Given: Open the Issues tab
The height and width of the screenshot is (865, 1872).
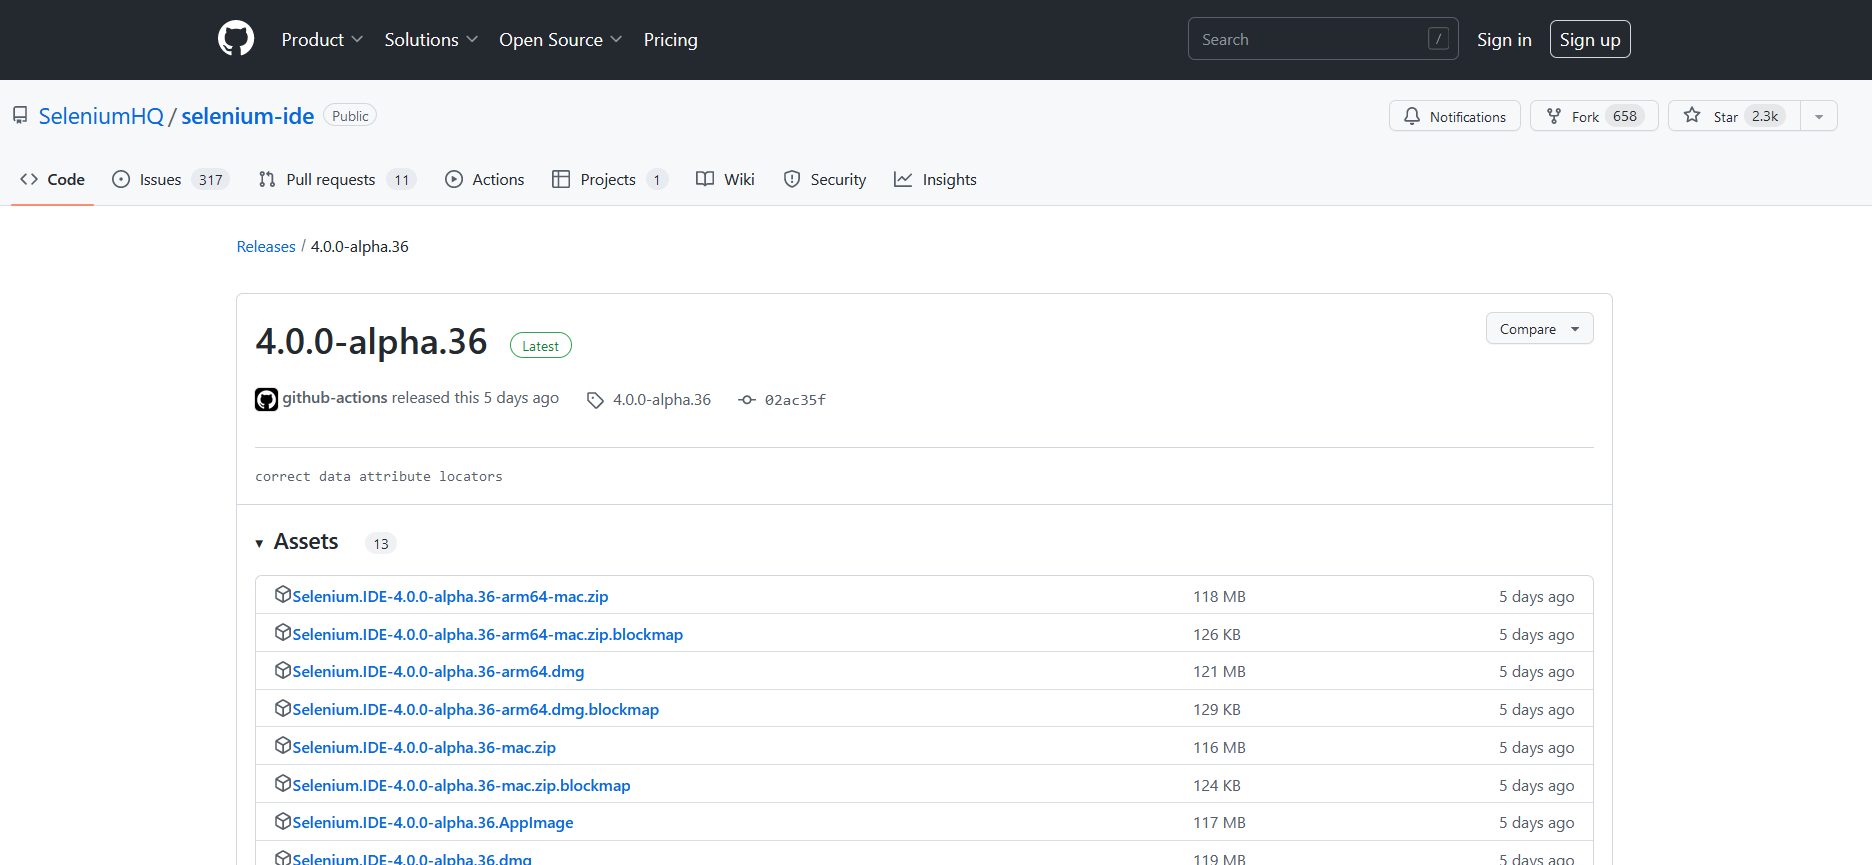Looking at the screenshot, I should 170,180.
